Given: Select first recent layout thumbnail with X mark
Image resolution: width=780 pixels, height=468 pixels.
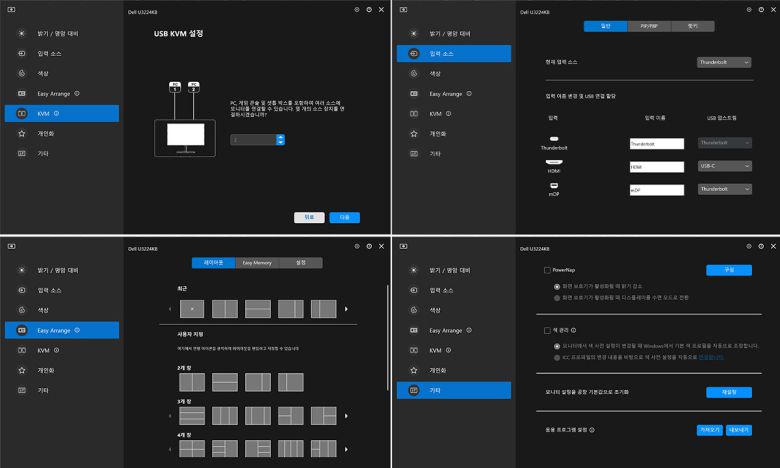Looking at the screenshot, I should pyautogui.click(x=192, y=309).
